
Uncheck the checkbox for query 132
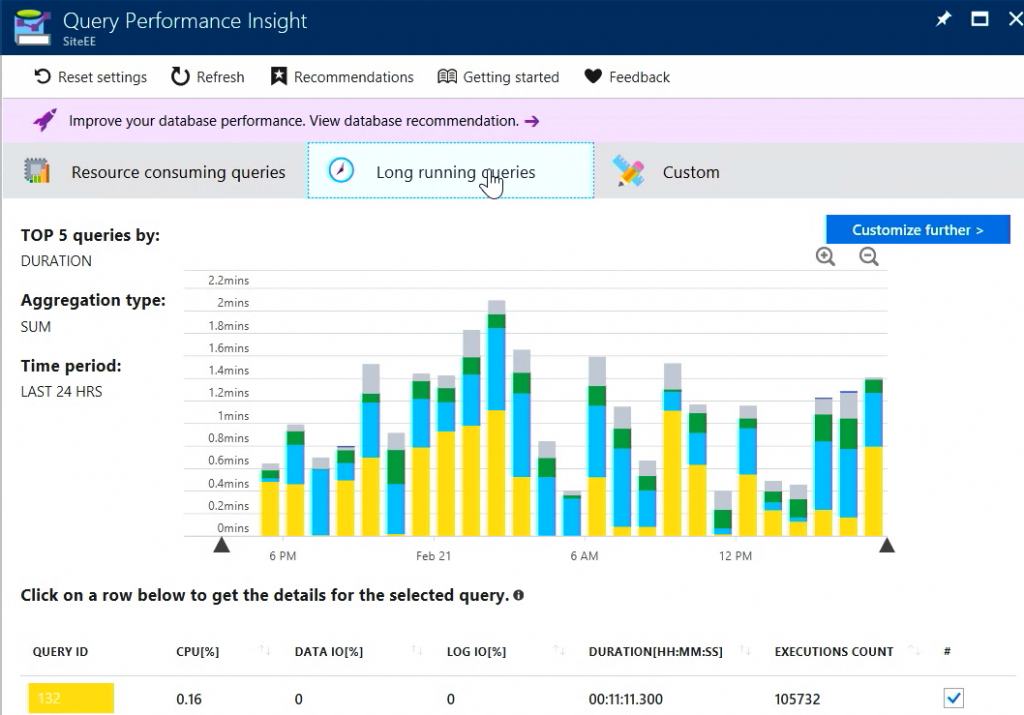952,698
